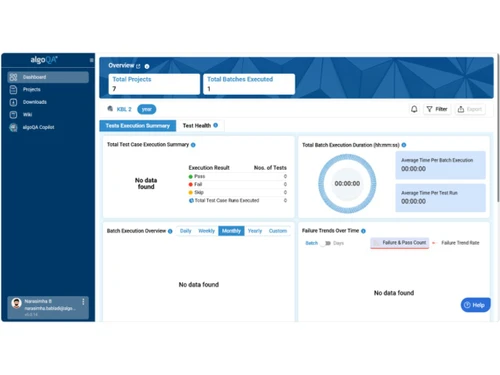The width and height of the screenshot is (500, 375).
Task: Select the Custom range option
Action: pos(278,231)
